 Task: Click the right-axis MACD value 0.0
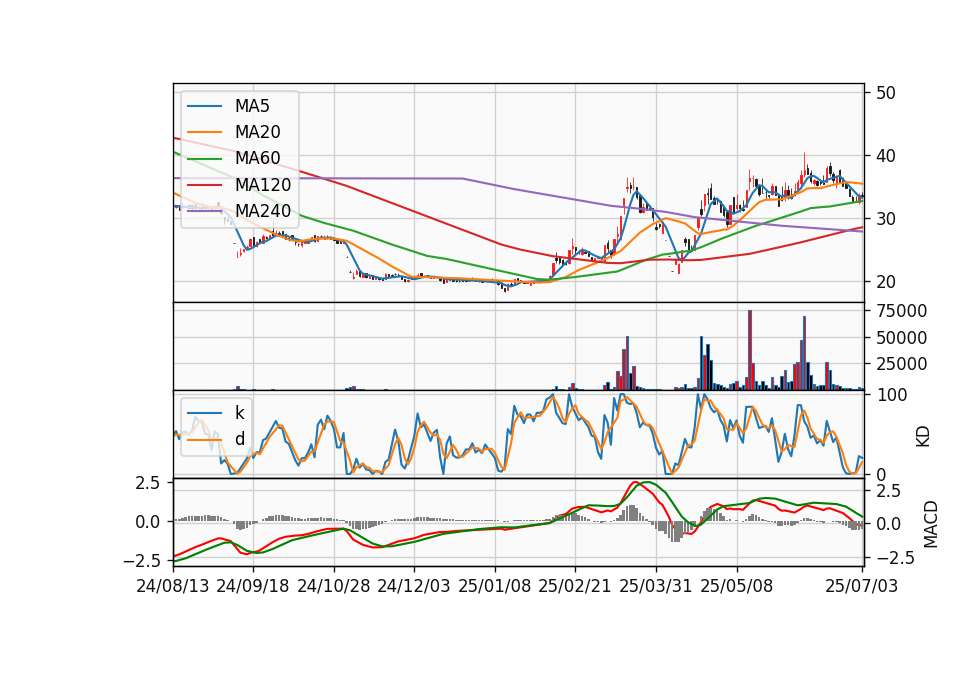(x=888, y=524)
